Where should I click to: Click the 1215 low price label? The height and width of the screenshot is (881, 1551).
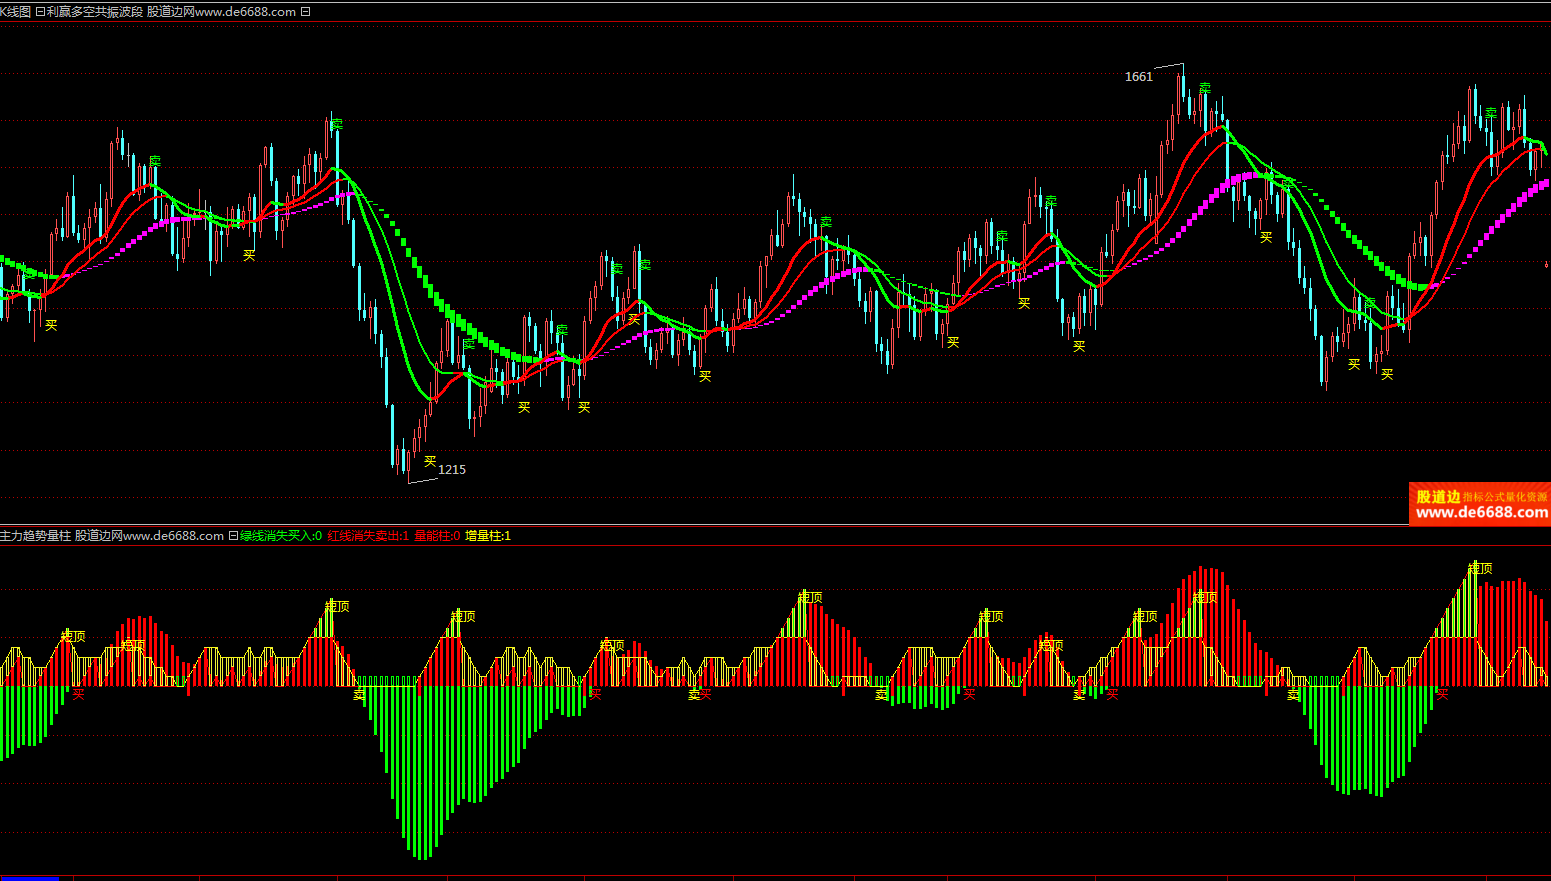click(x=452, y=470)
